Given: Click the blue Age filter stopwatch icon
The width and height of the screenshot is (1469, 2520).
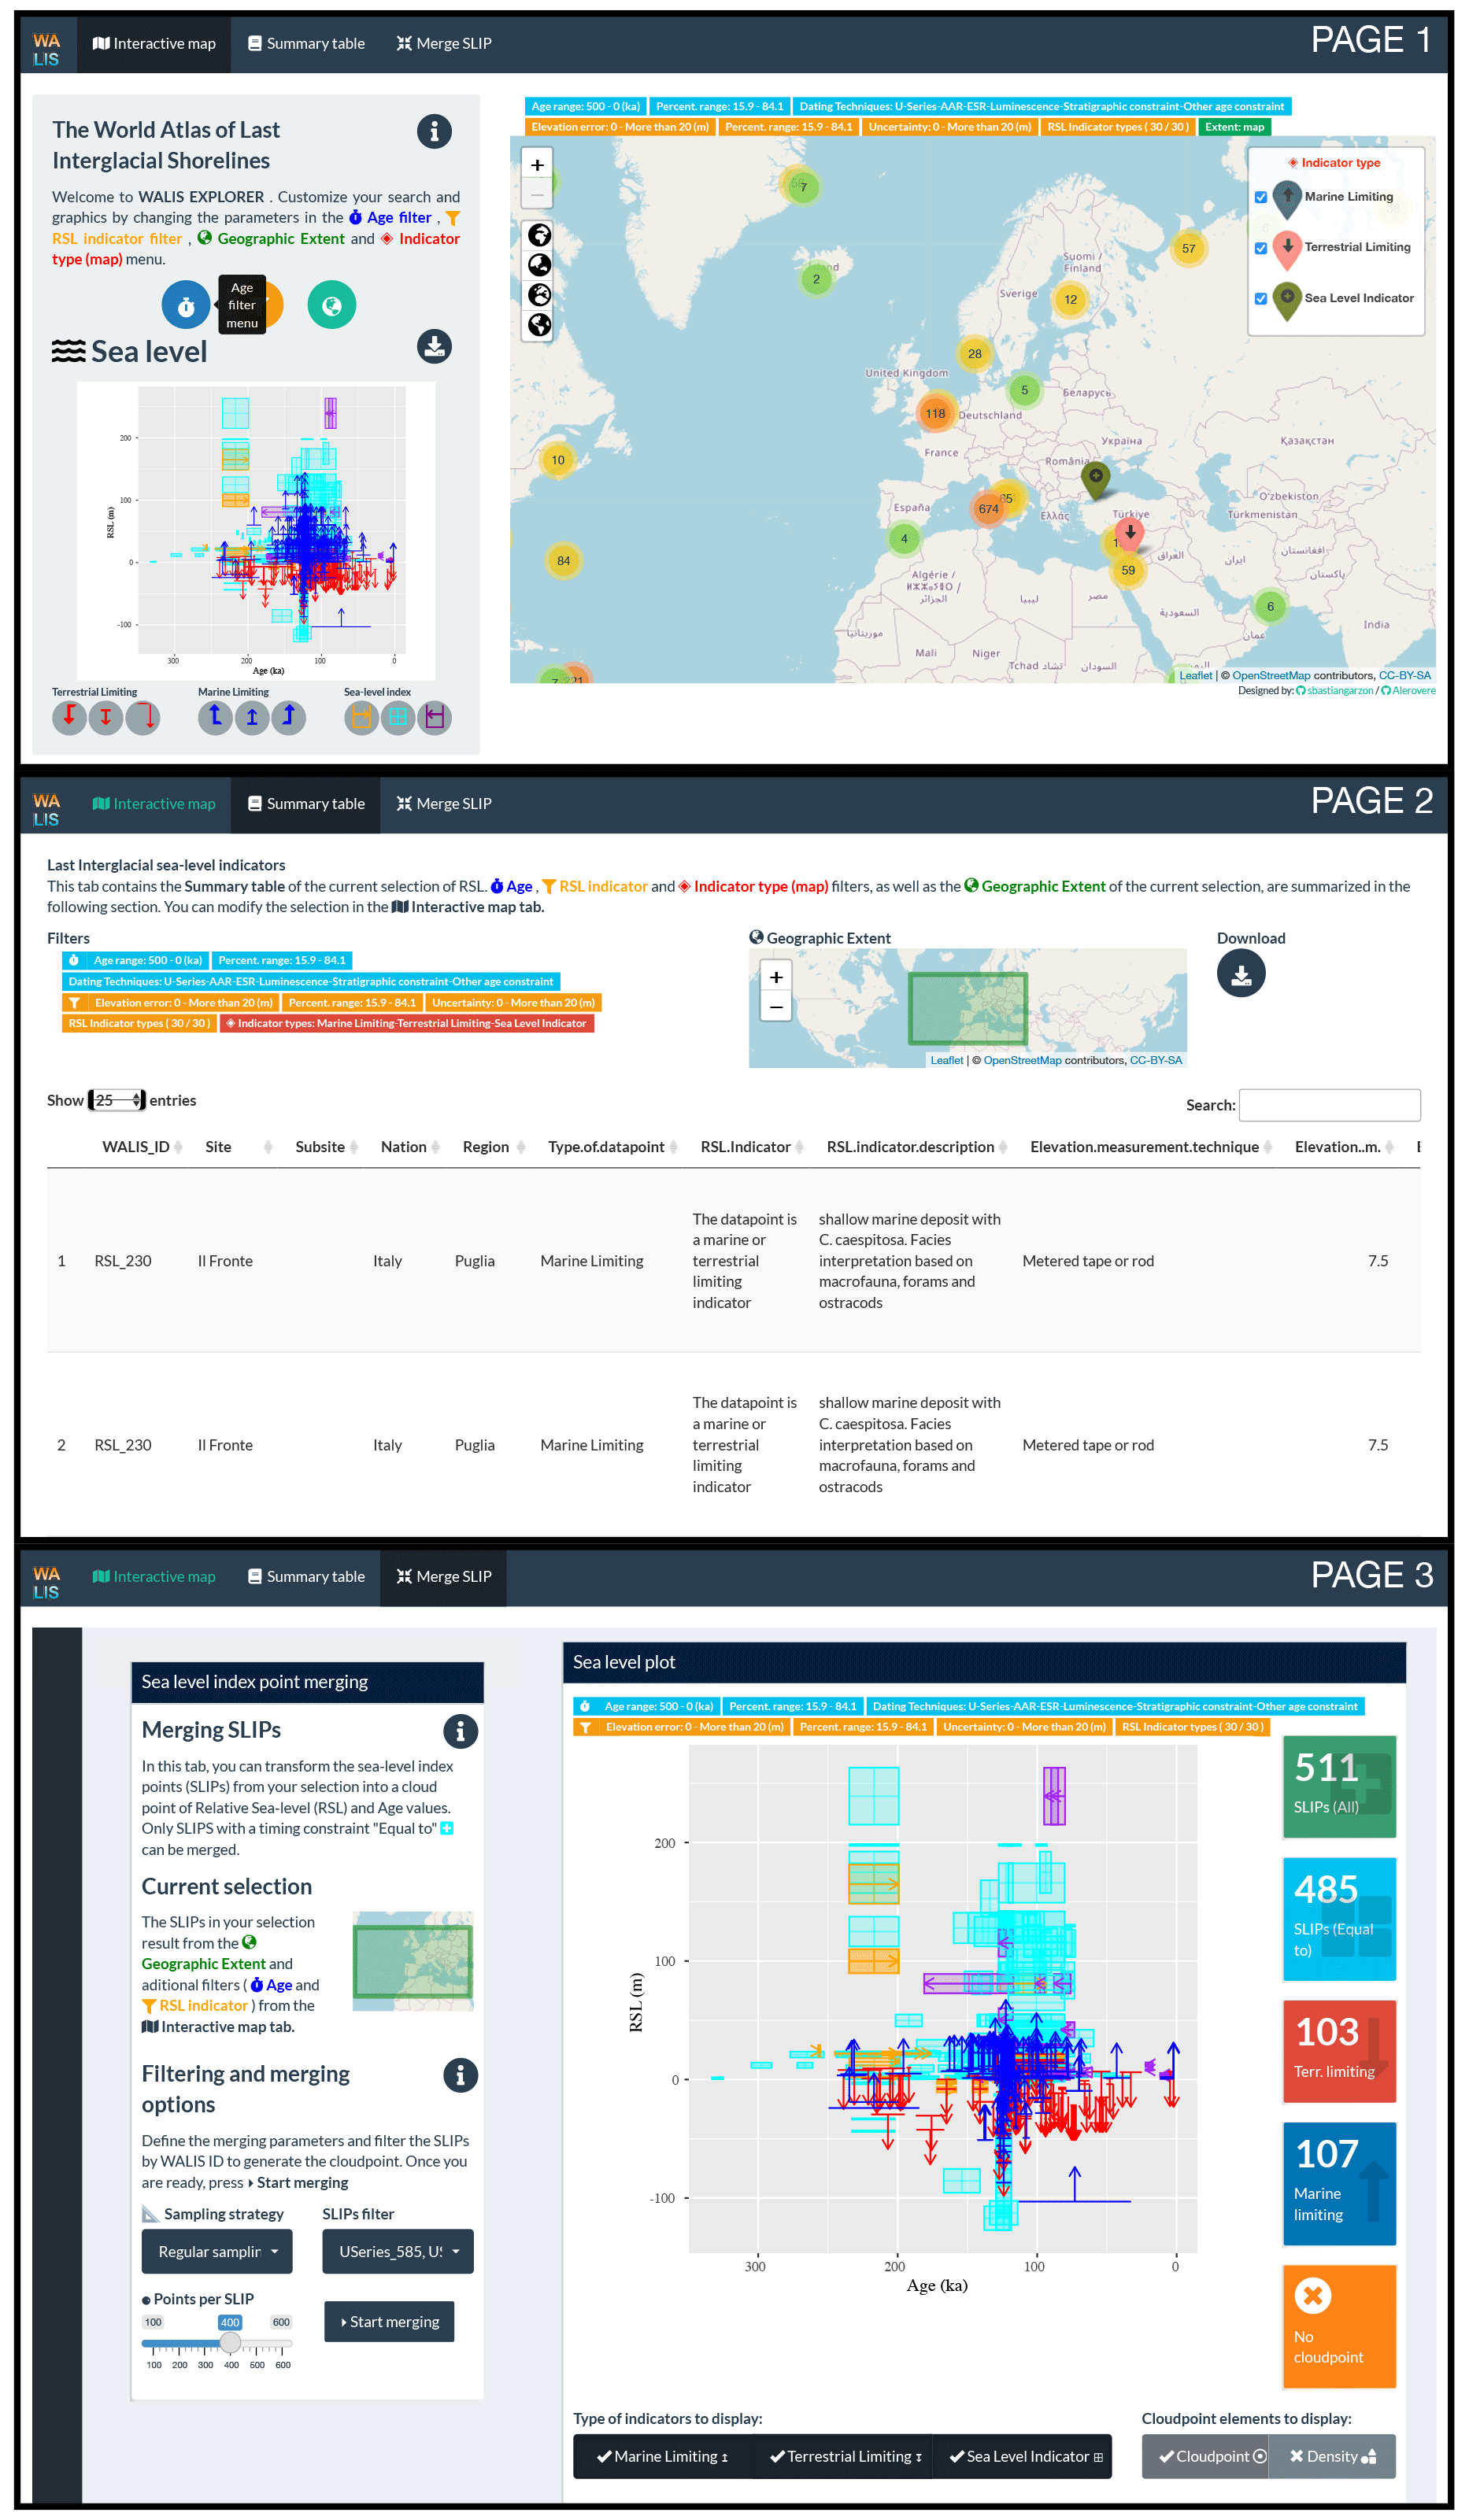Looking at the screenshot, I should (185, 306).
